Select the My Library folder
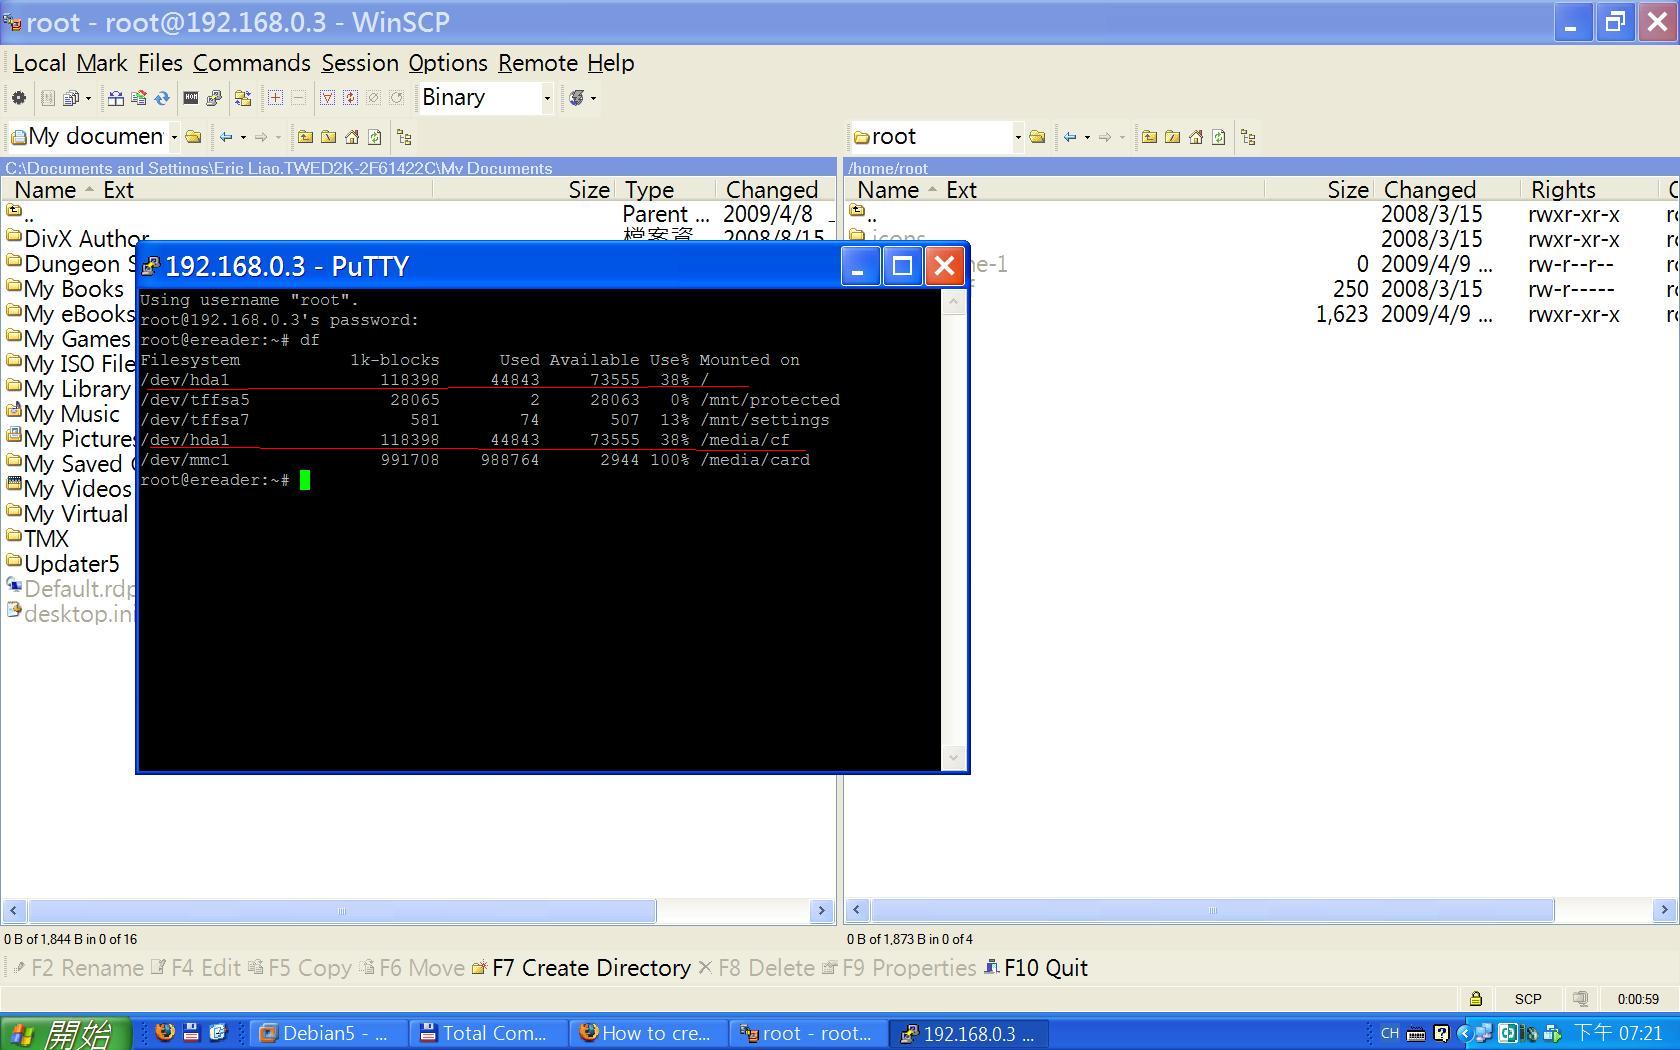1680x1050 pixels. [x=68, y=389]
